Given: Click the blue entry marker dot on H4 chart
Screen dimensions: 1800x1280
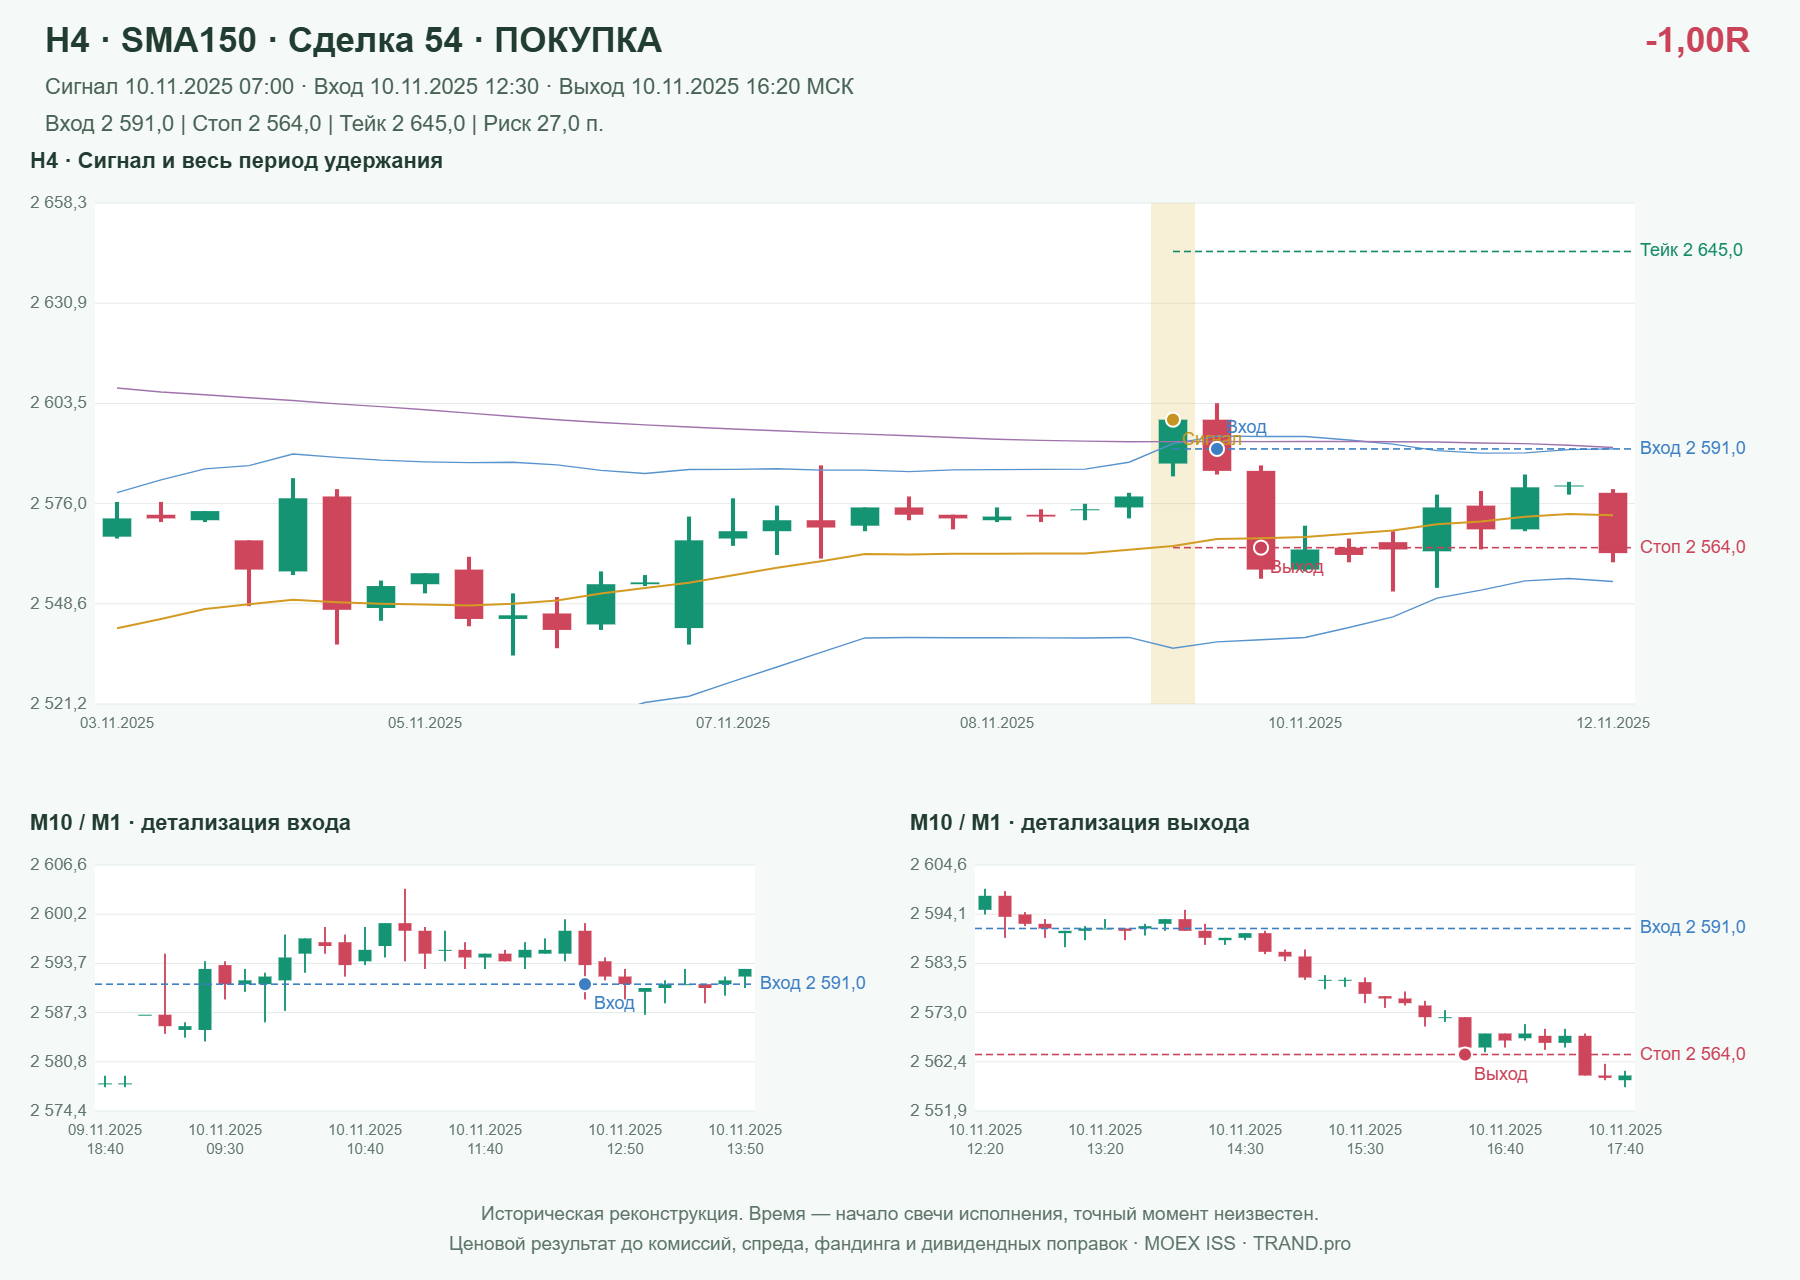Looking at the screenshot, I should [1217, 449].
